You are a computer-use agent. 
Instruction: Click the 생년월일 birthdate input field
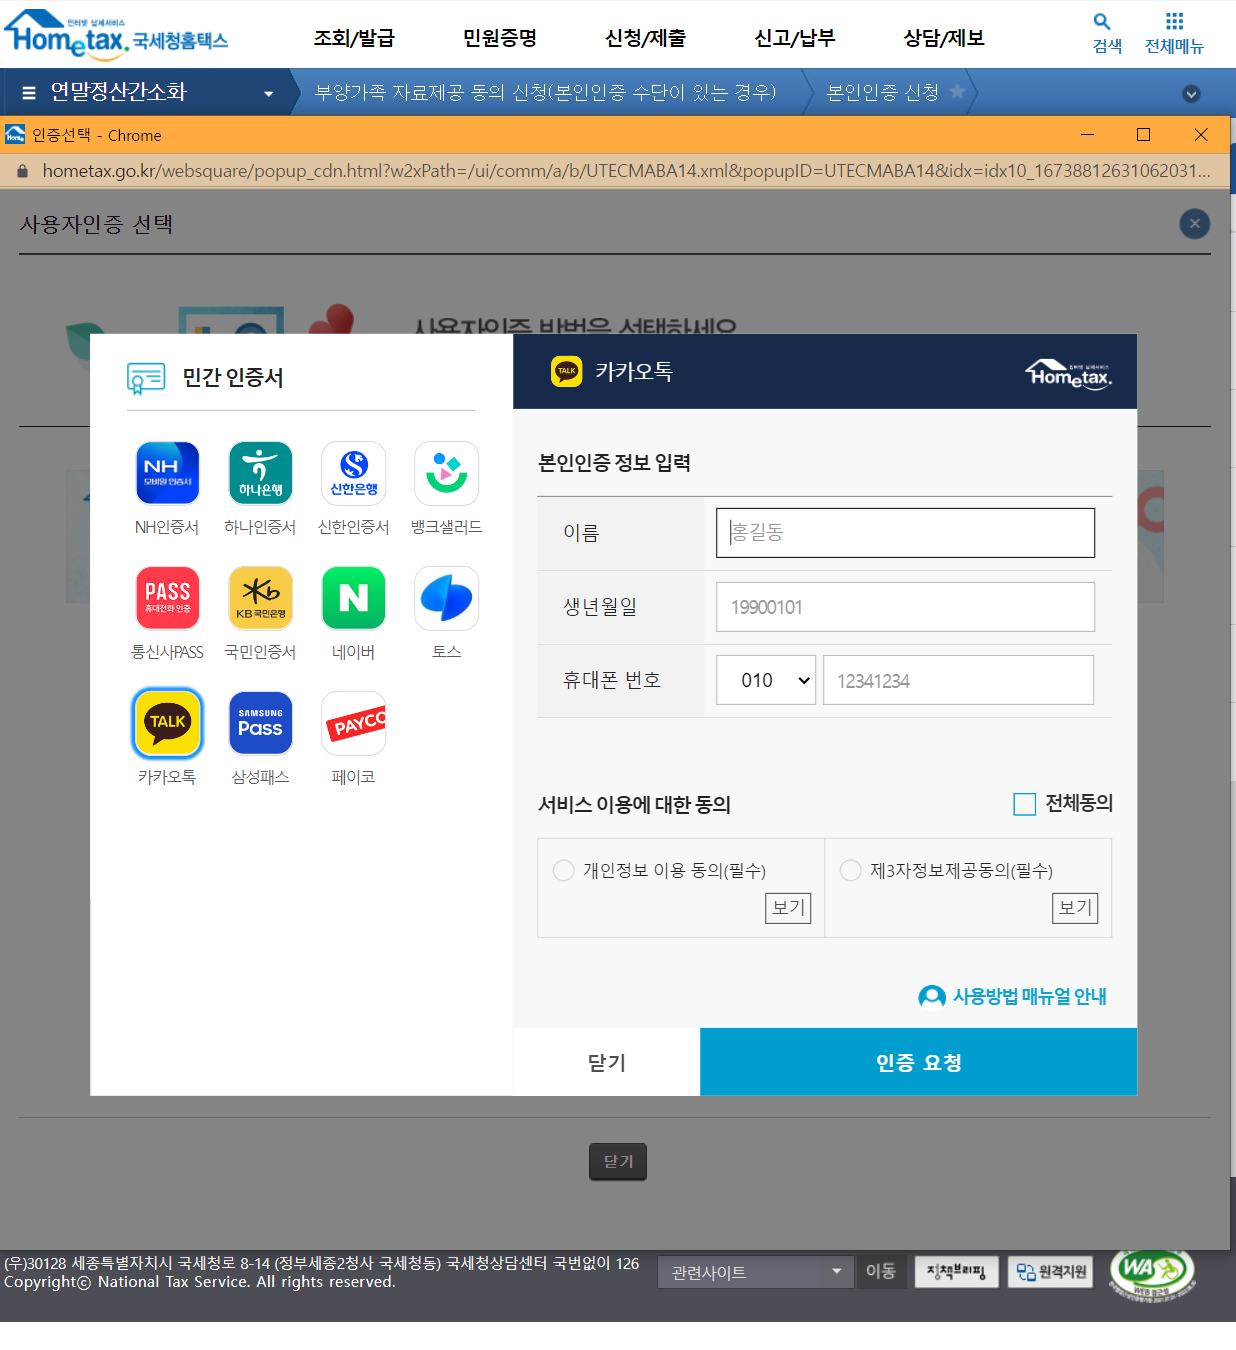[905, 607]
